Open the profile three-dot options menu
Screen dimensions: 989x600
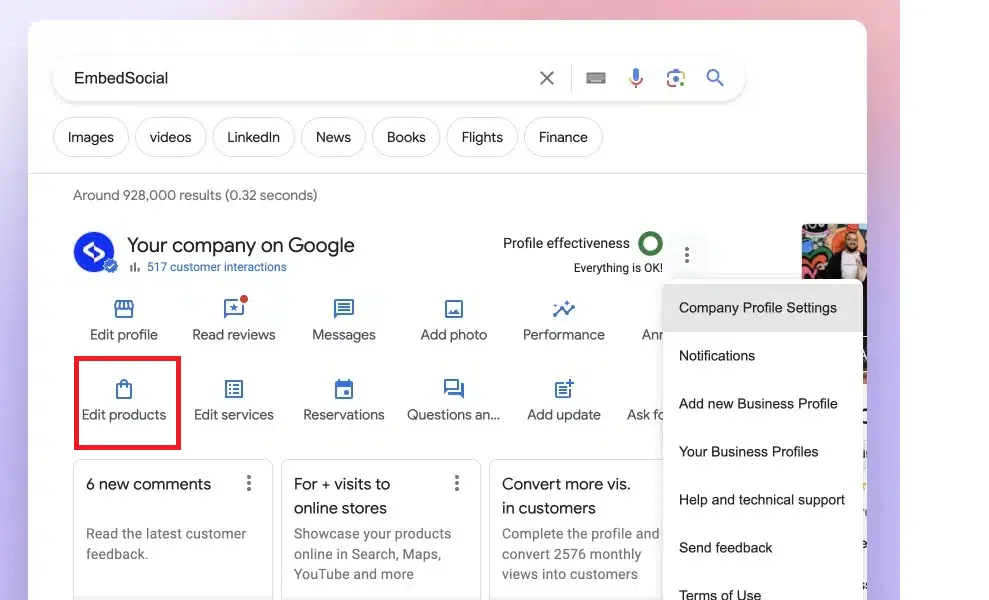pos(687,255)
